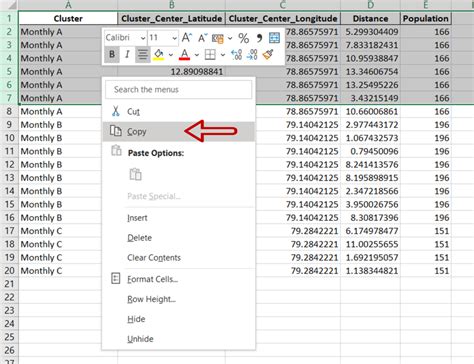The height and width of the screenshot is (364, 474).
Task: Click the Merge & Center icon
Action: pyautogui.click(x=274, y=38)
